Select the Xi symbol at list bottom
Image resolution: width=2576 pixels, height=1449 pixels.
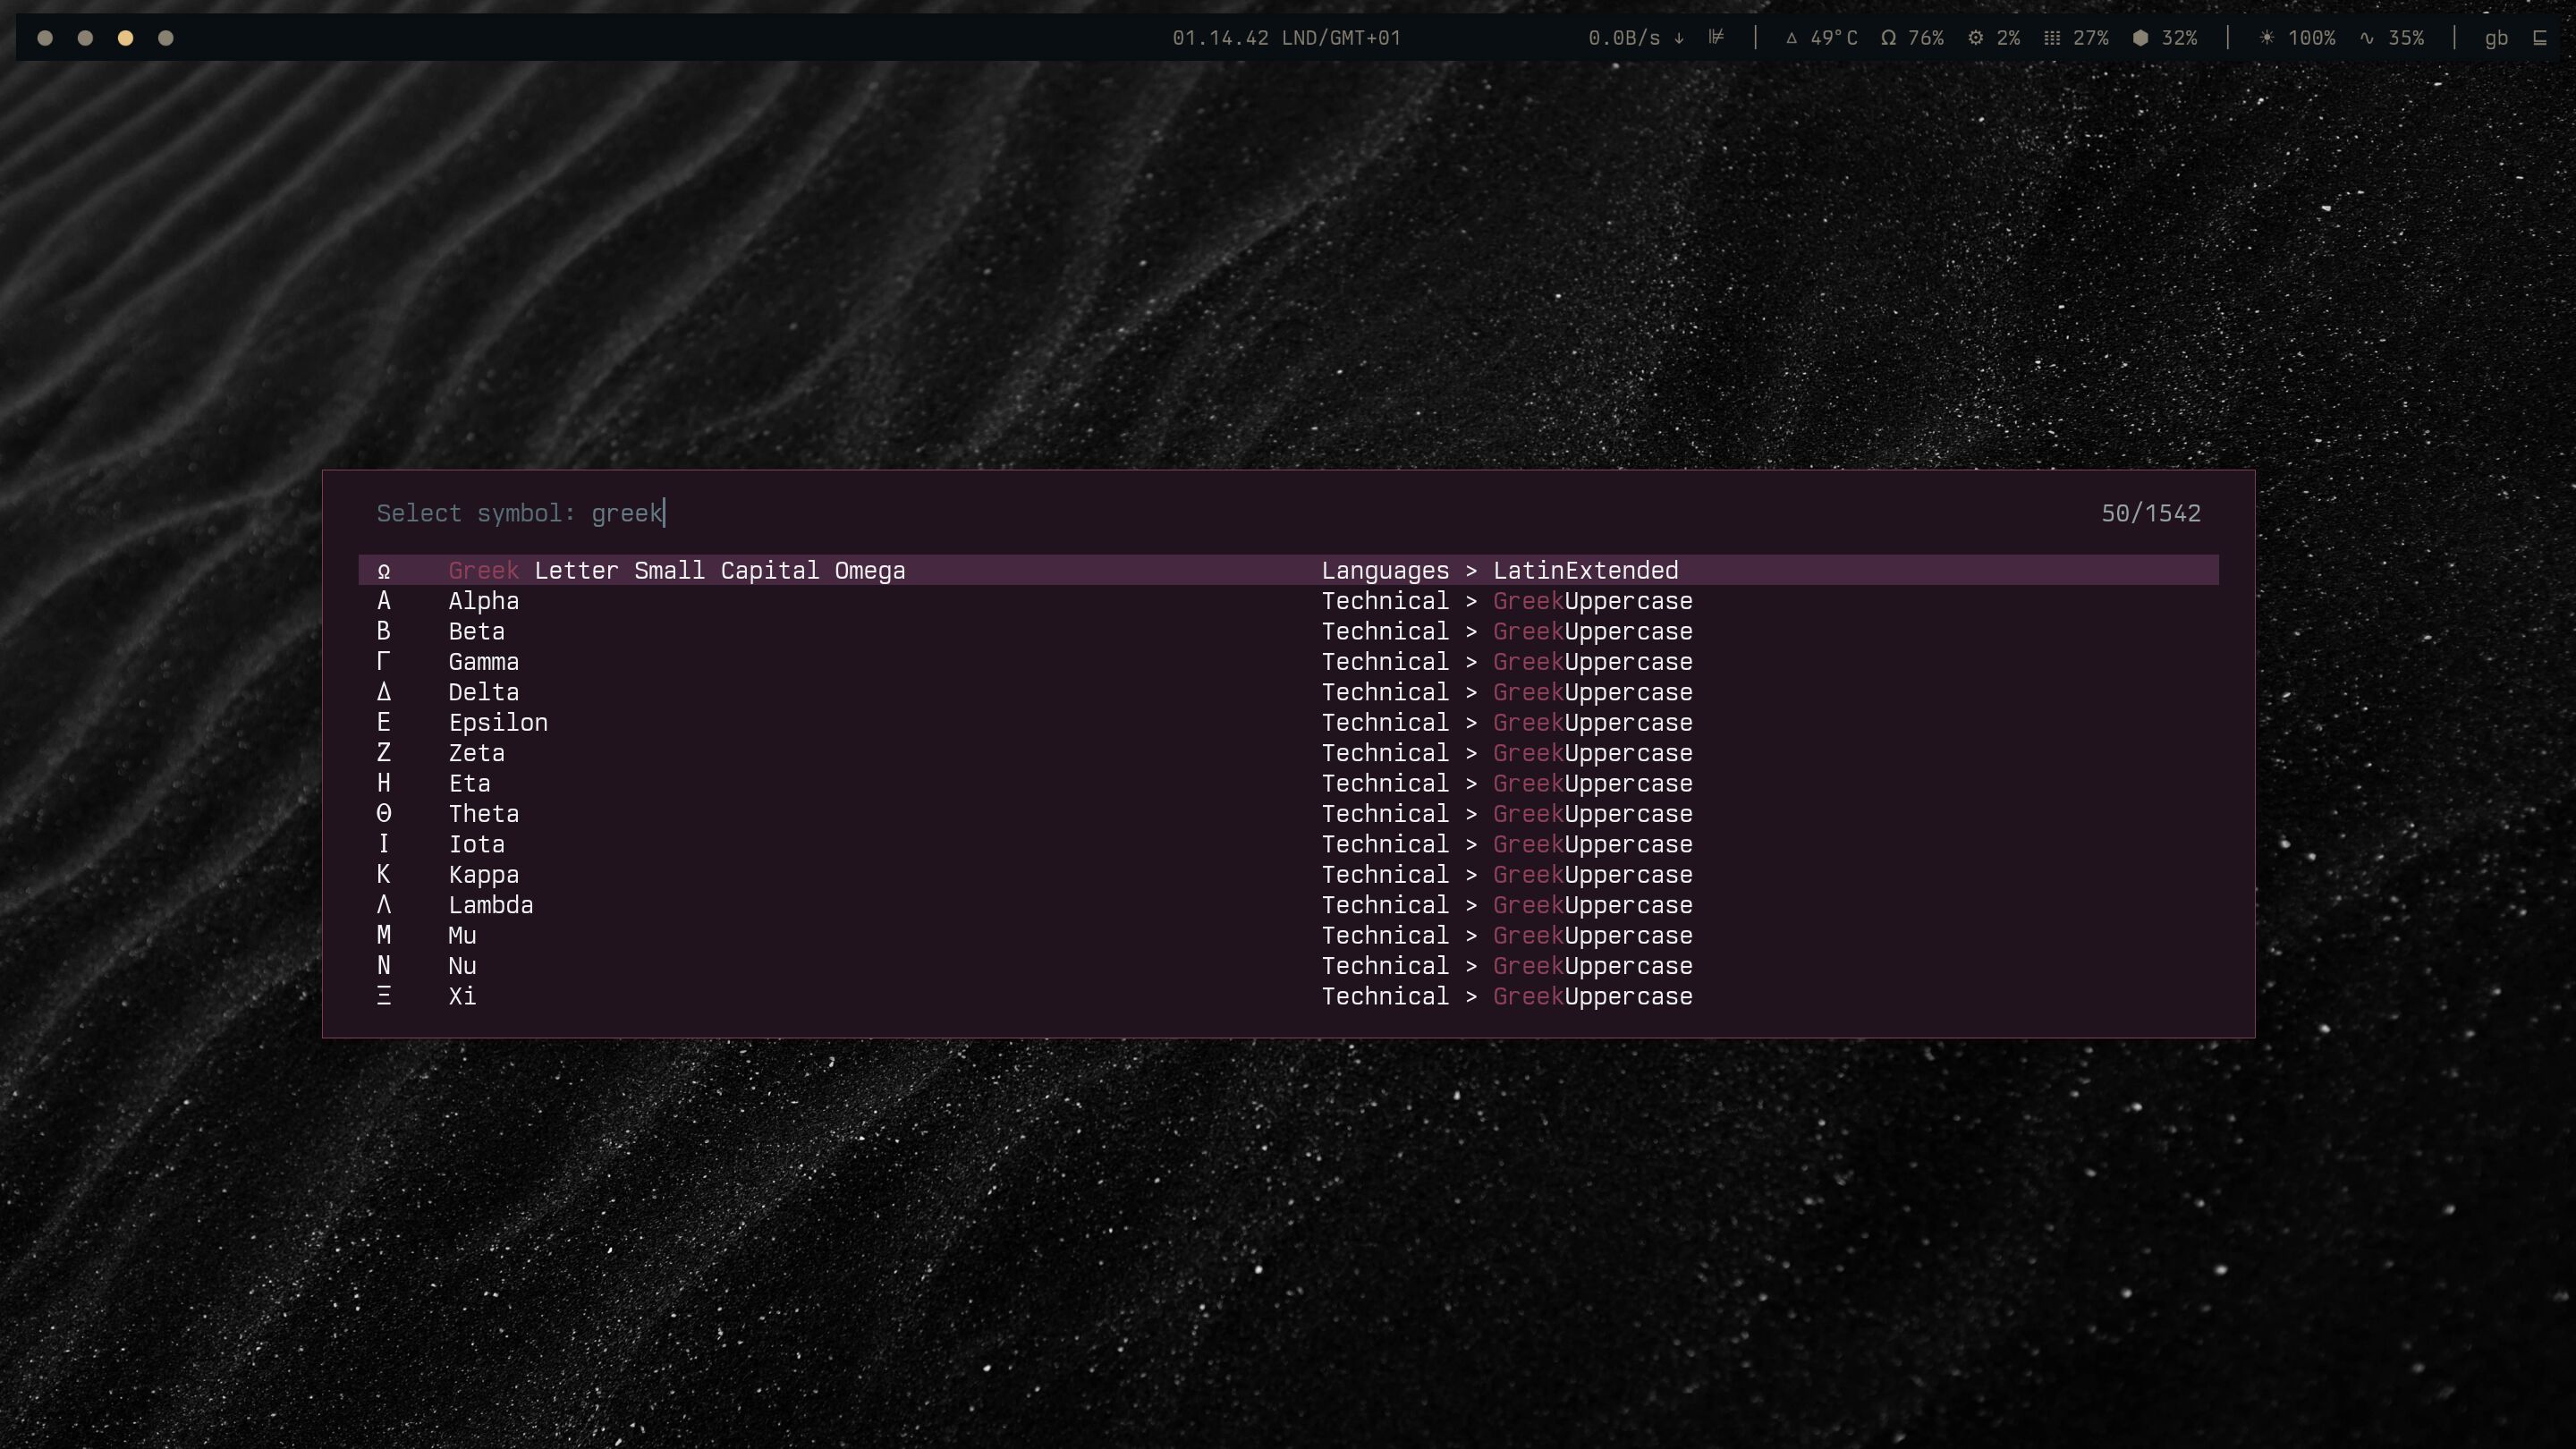click(x=462, y=996)
